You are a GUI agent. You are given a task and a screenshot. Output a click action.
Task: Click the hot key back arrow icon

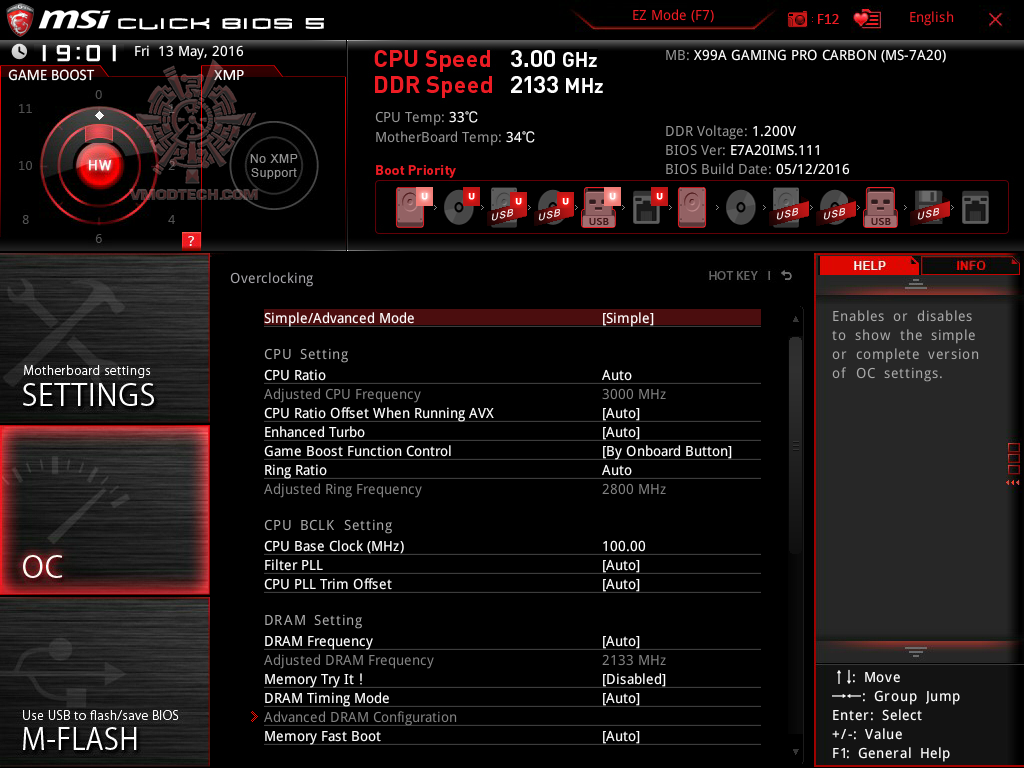[787, 276]
